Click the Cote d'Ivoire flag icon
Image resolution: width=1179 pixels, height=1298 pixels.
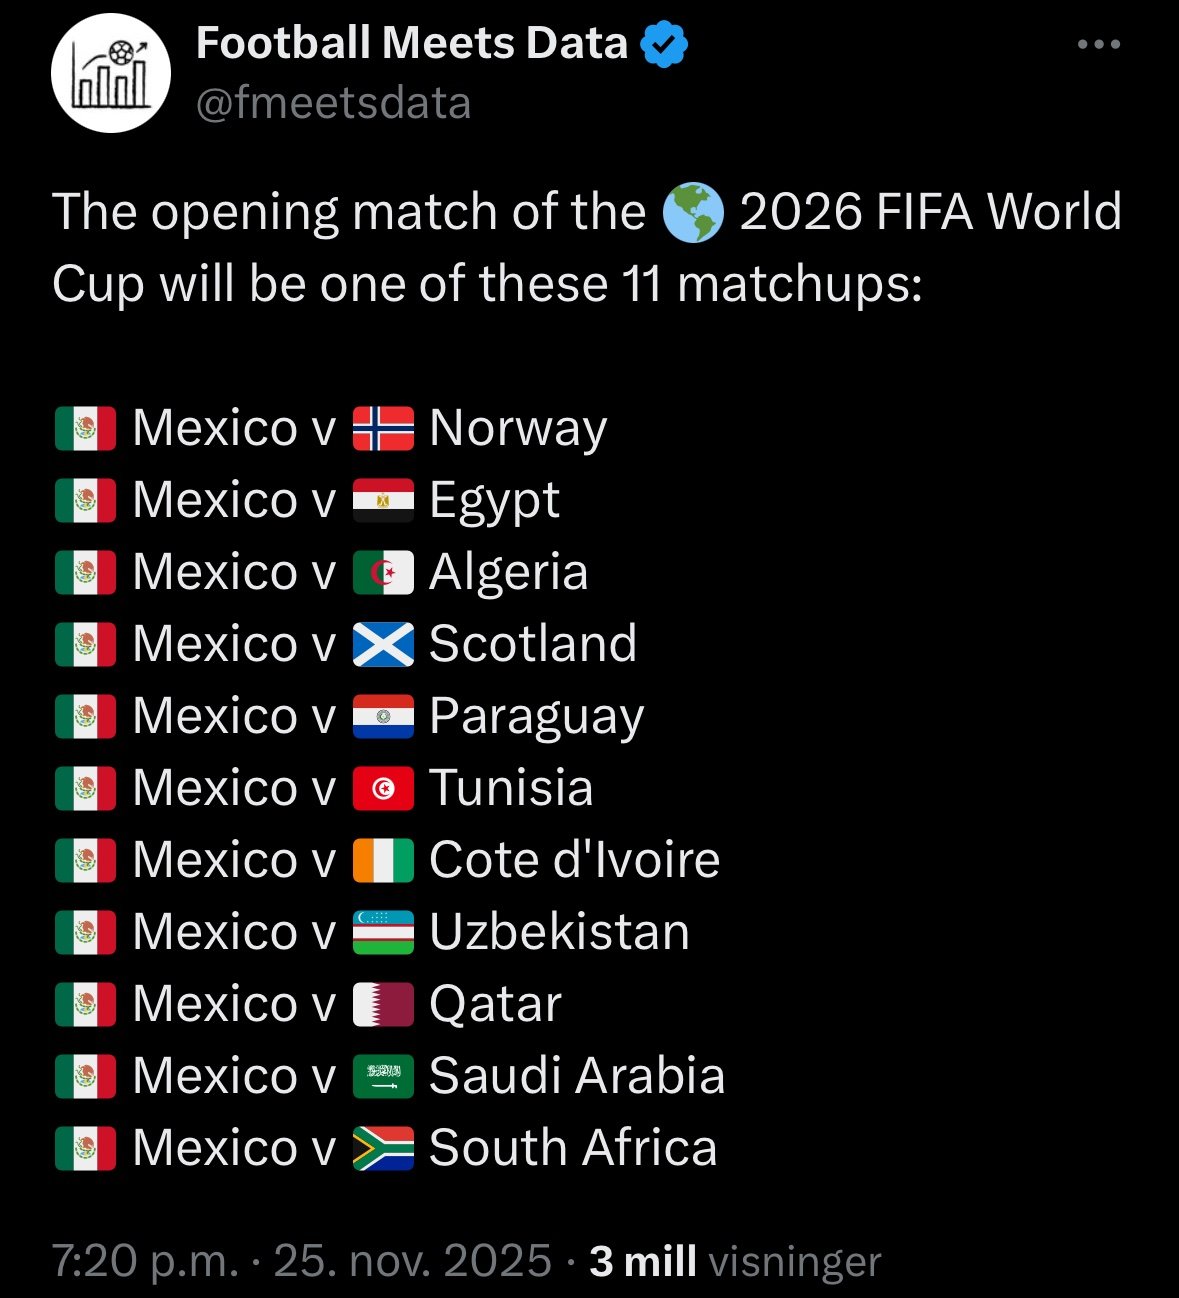tap(383, 861)
